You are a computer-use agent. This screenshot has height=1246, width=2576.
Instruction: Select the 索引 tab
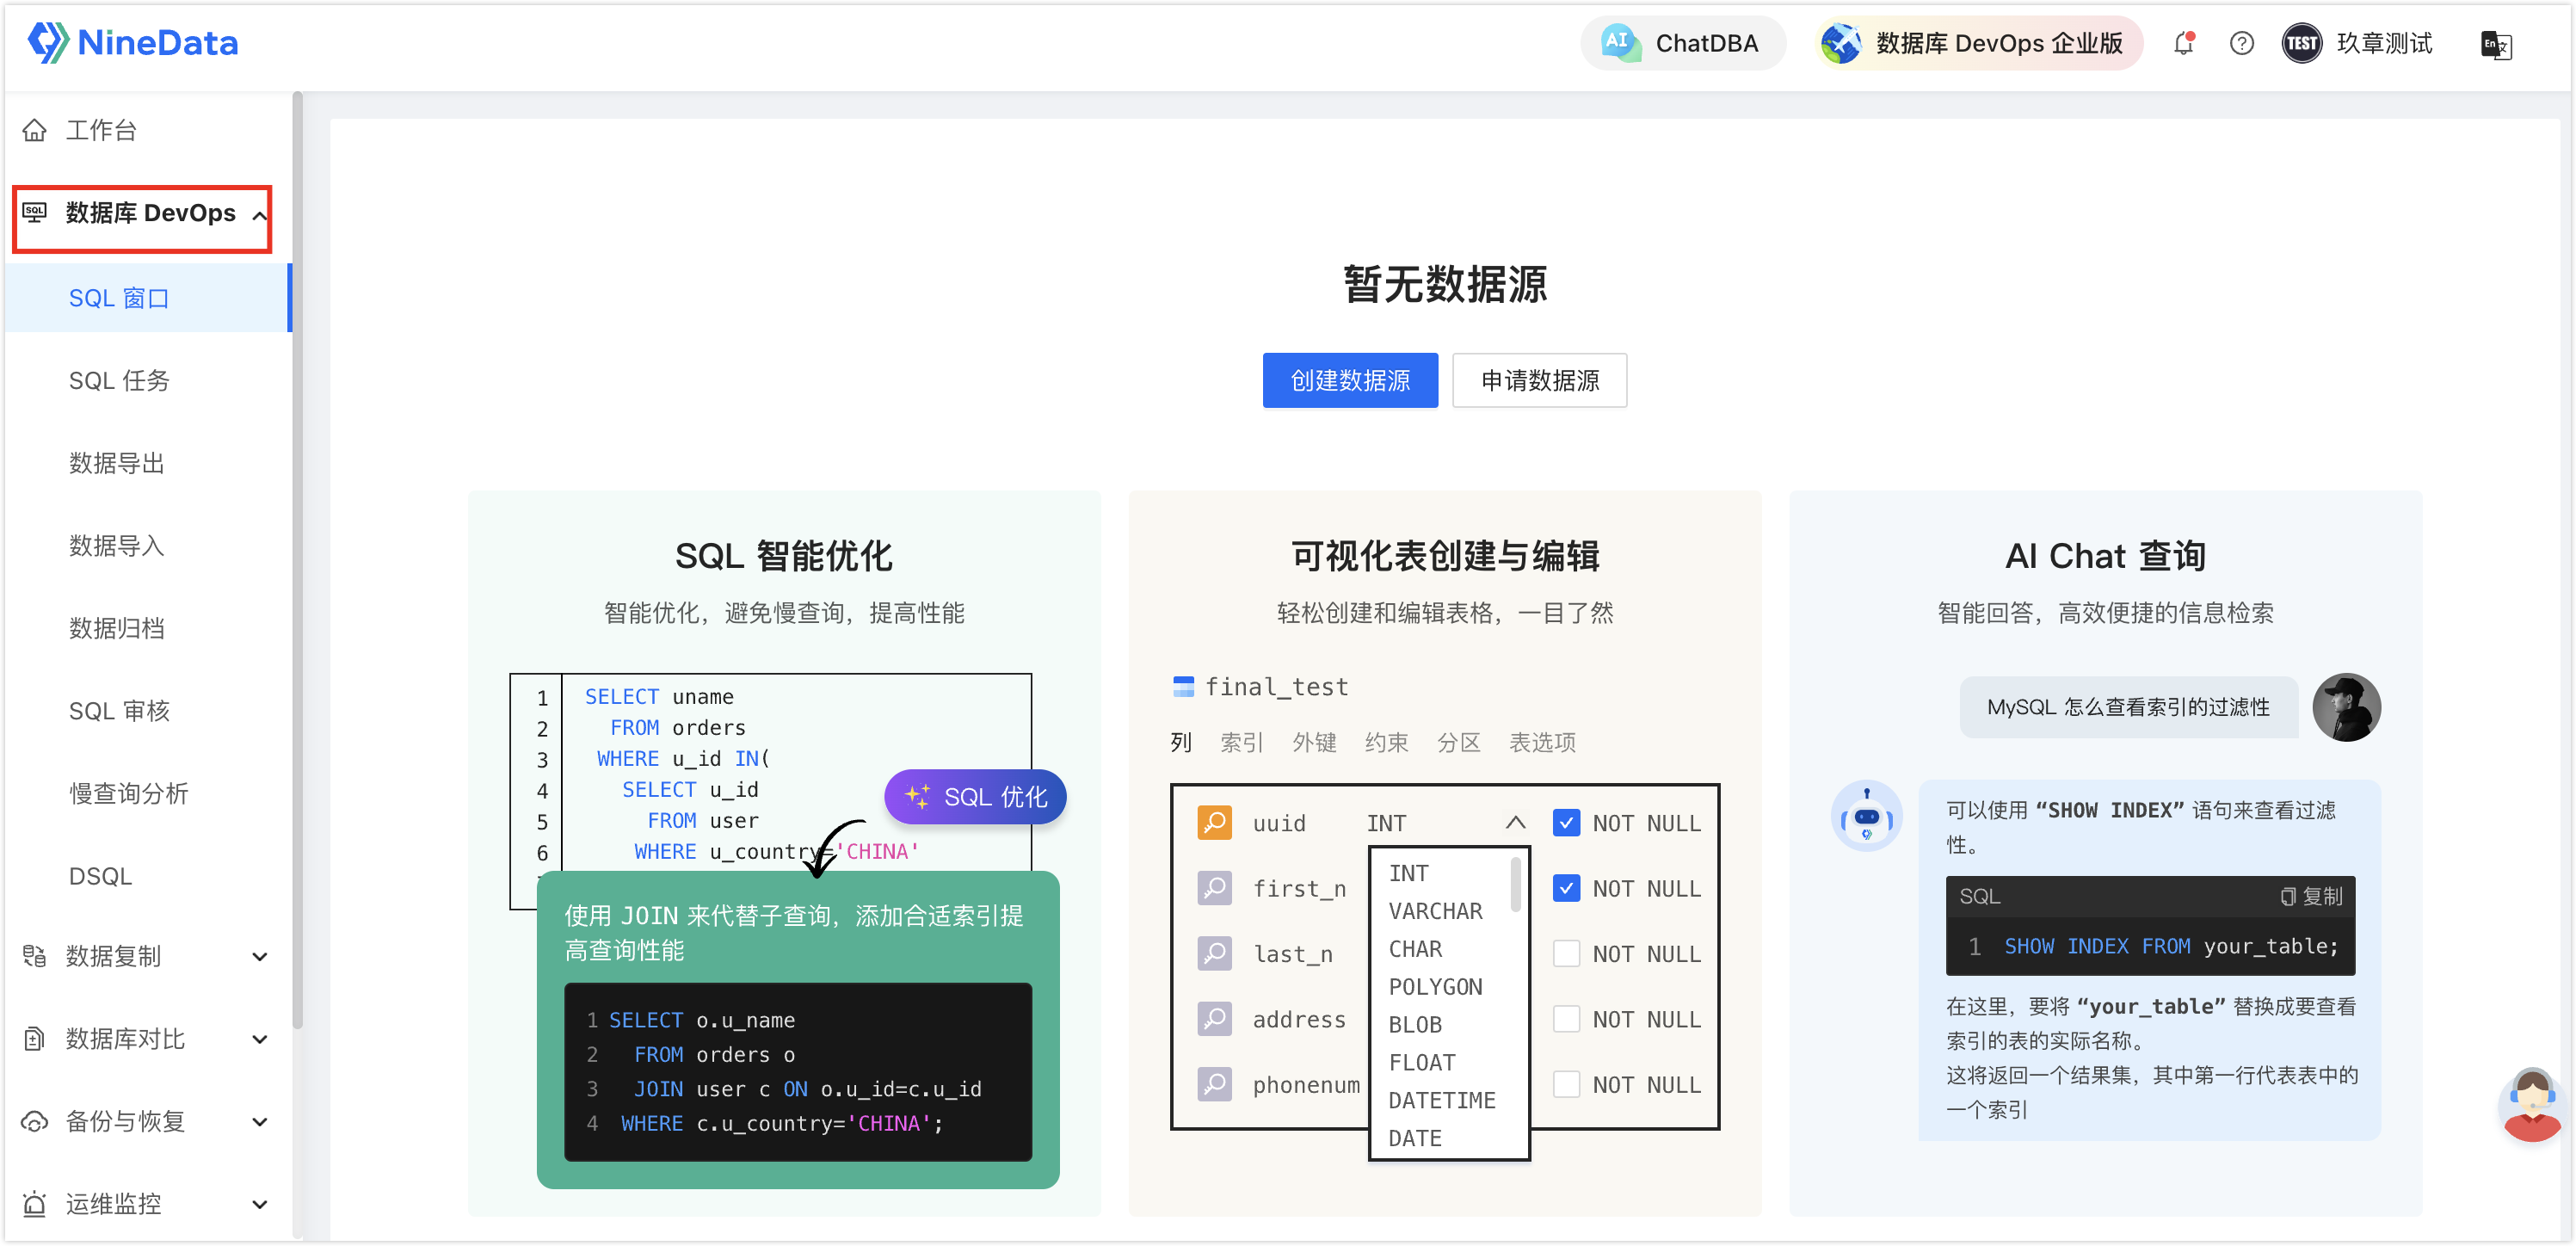tap(1242, 742)
